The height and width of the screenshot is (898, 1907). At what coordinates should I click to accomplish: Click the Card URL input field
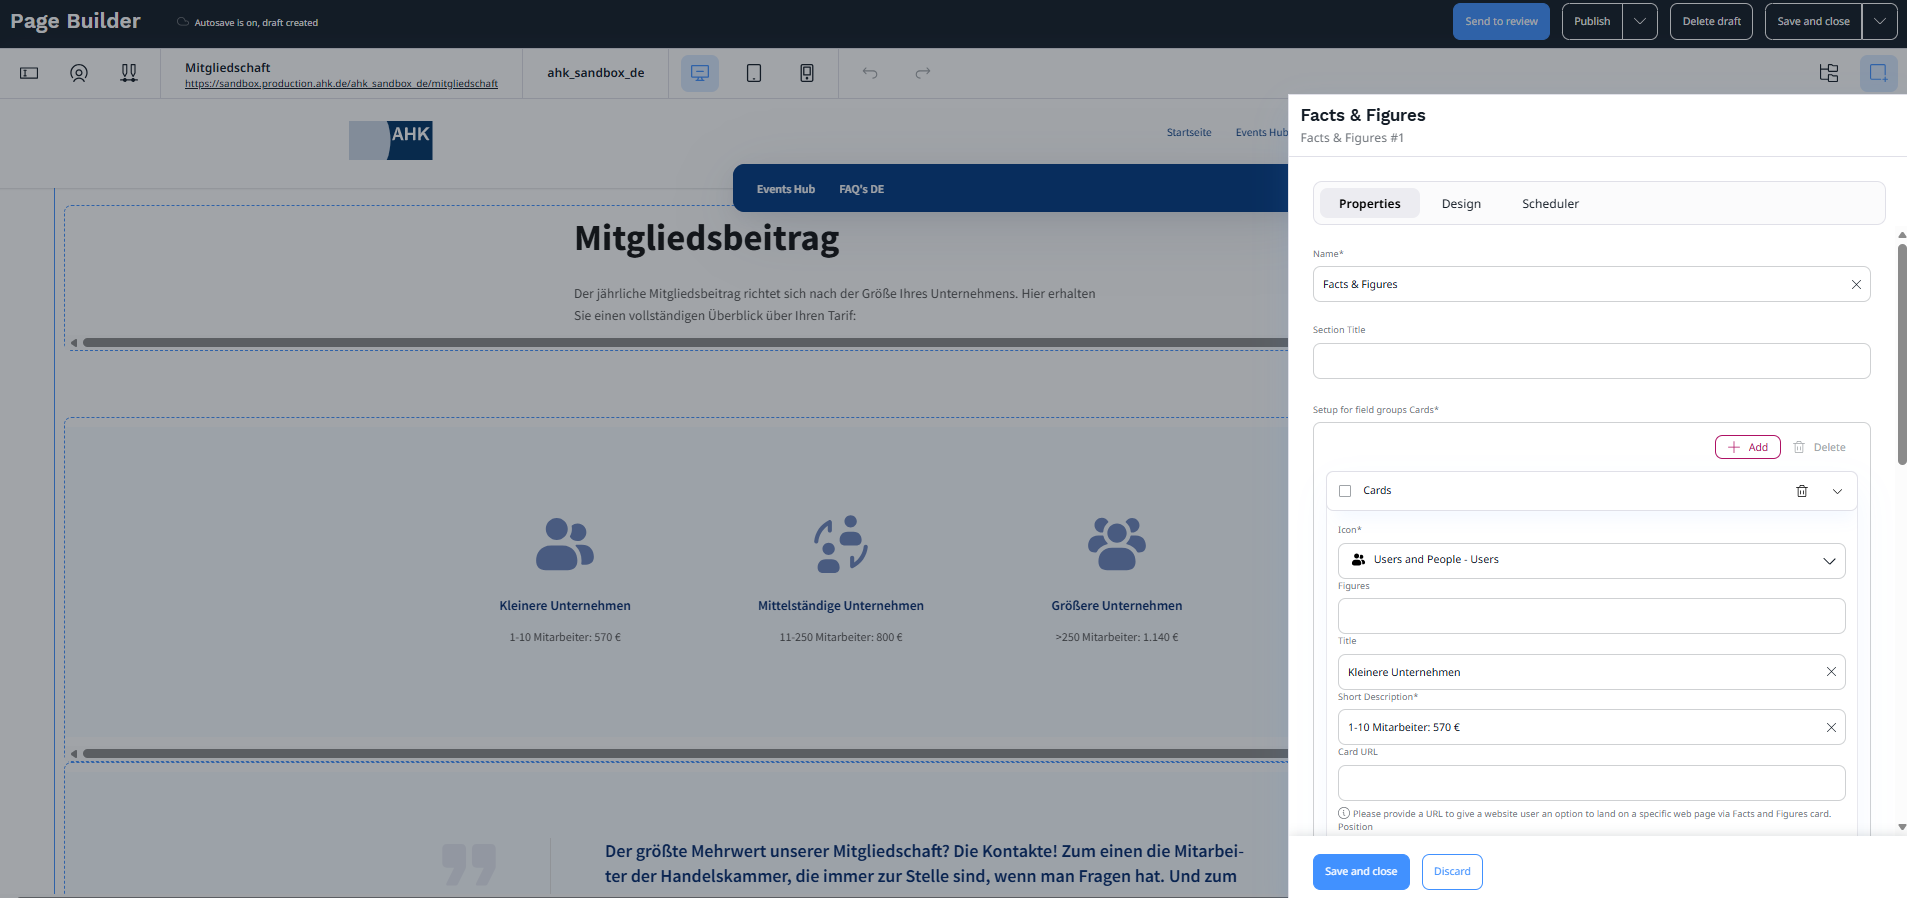pyautogui.click(x=1592, y=783)
